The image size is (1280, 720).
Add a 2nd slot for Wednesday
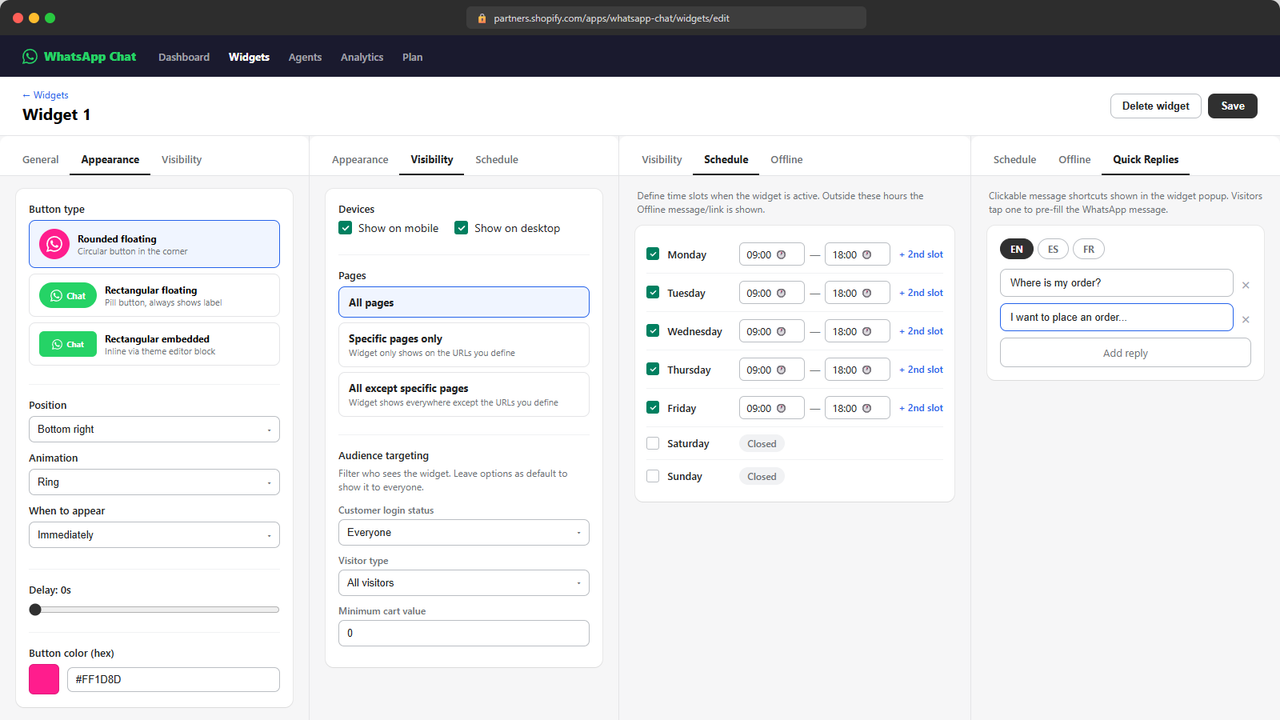(921, 331)
